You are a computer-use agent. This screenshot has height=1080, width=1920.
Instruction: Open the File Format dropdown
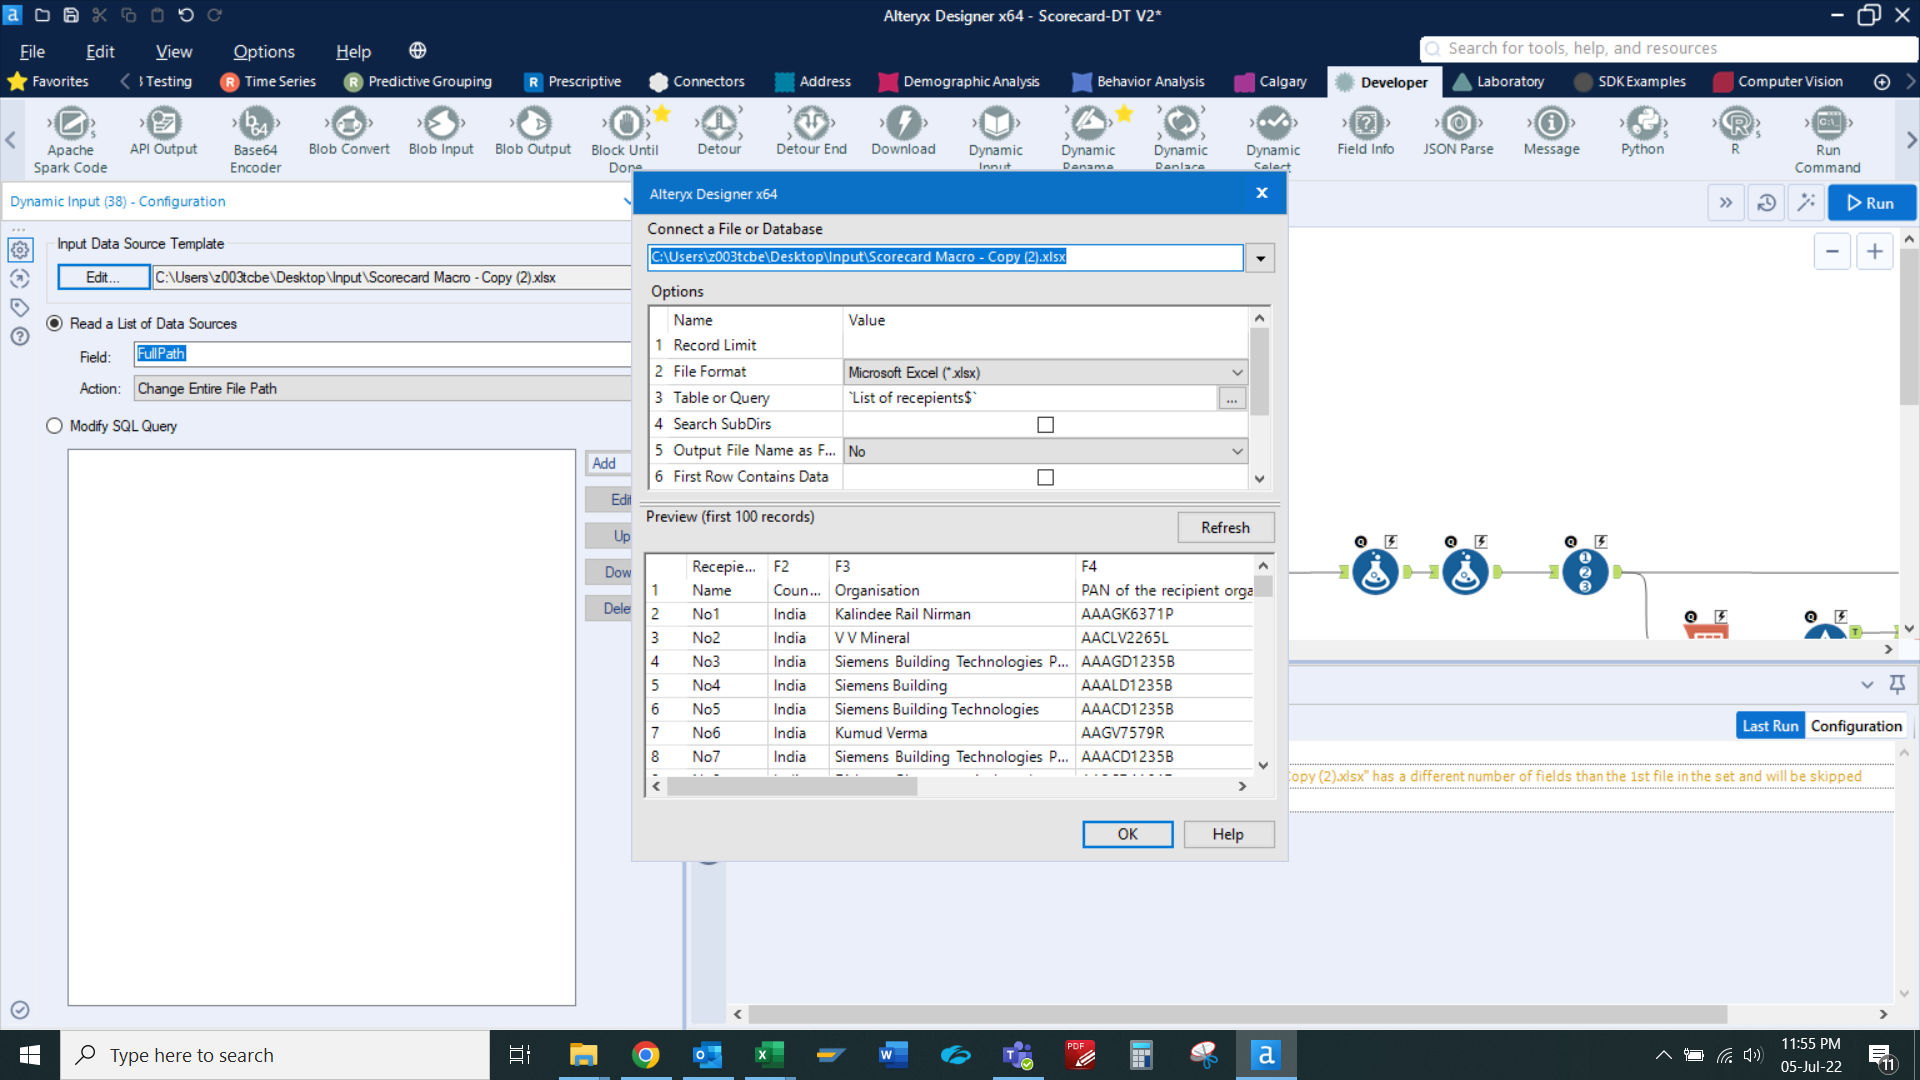[1237, 372]
